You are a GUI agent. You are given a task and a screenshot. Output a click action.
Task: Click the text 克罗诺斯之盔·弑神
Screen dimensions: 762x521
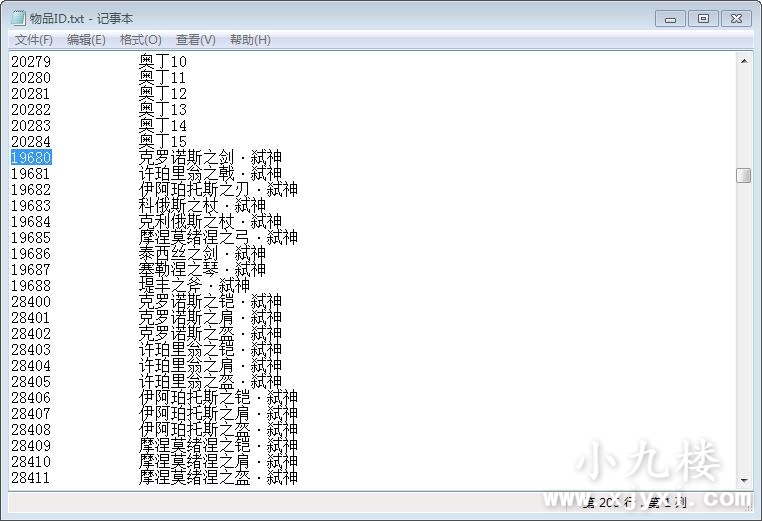[x=210, y=334]
